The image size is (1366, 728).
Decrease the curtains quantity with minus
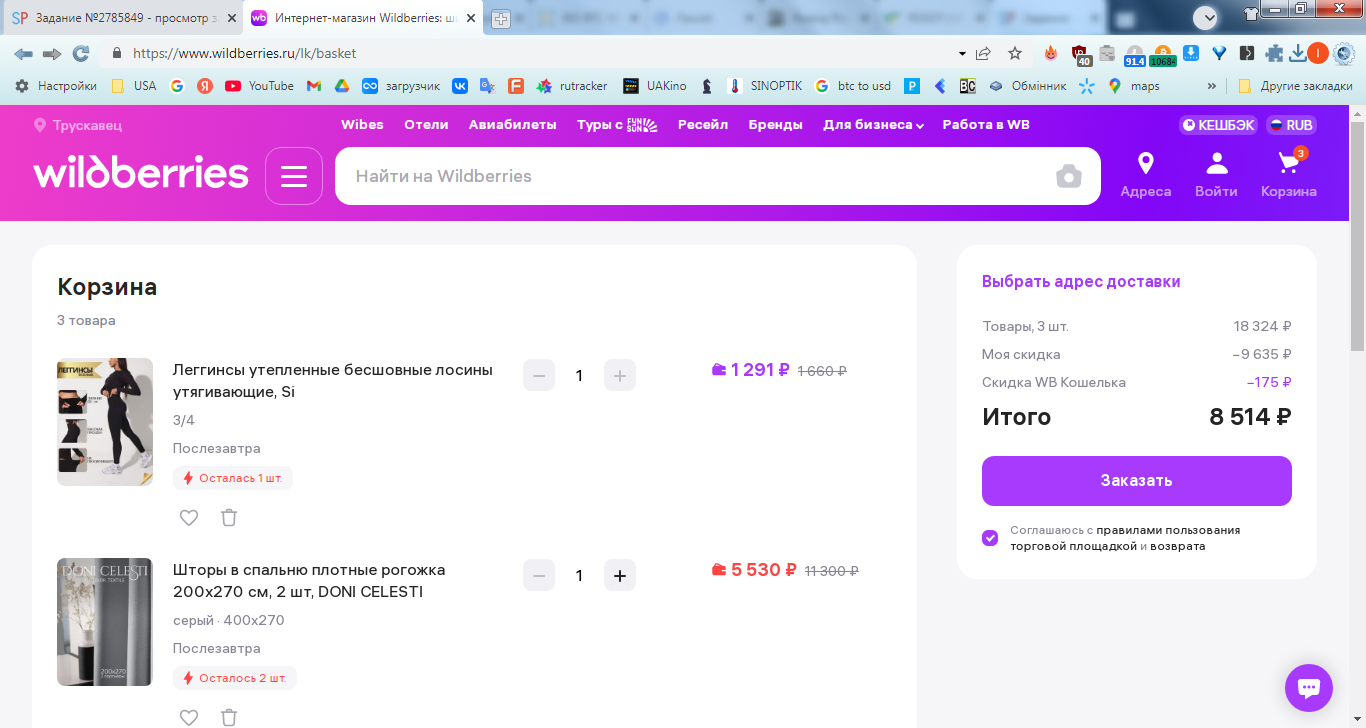tap(539, 575)
